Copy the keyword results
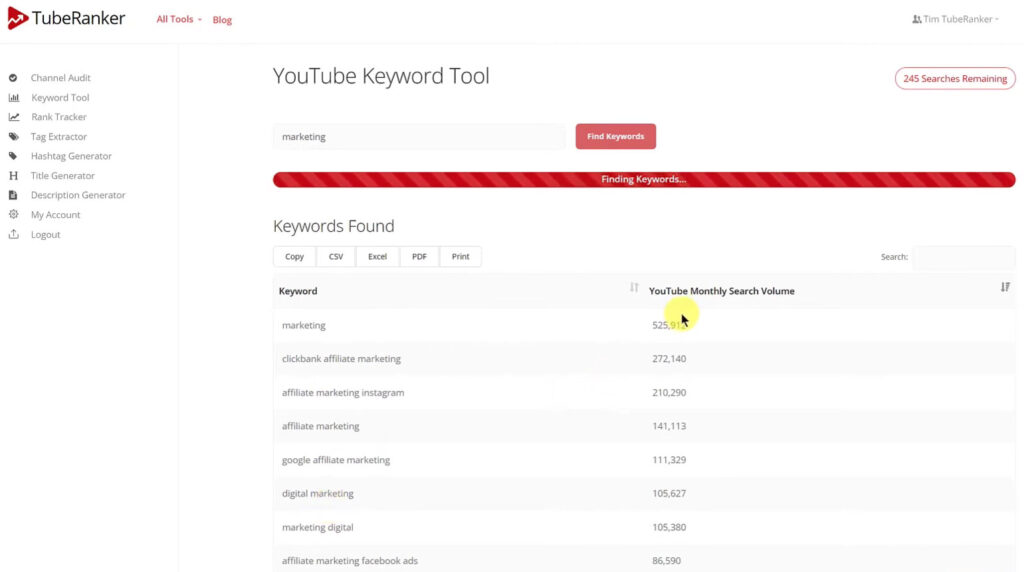Screen dimensions: 1024x572 coord(294,257)
